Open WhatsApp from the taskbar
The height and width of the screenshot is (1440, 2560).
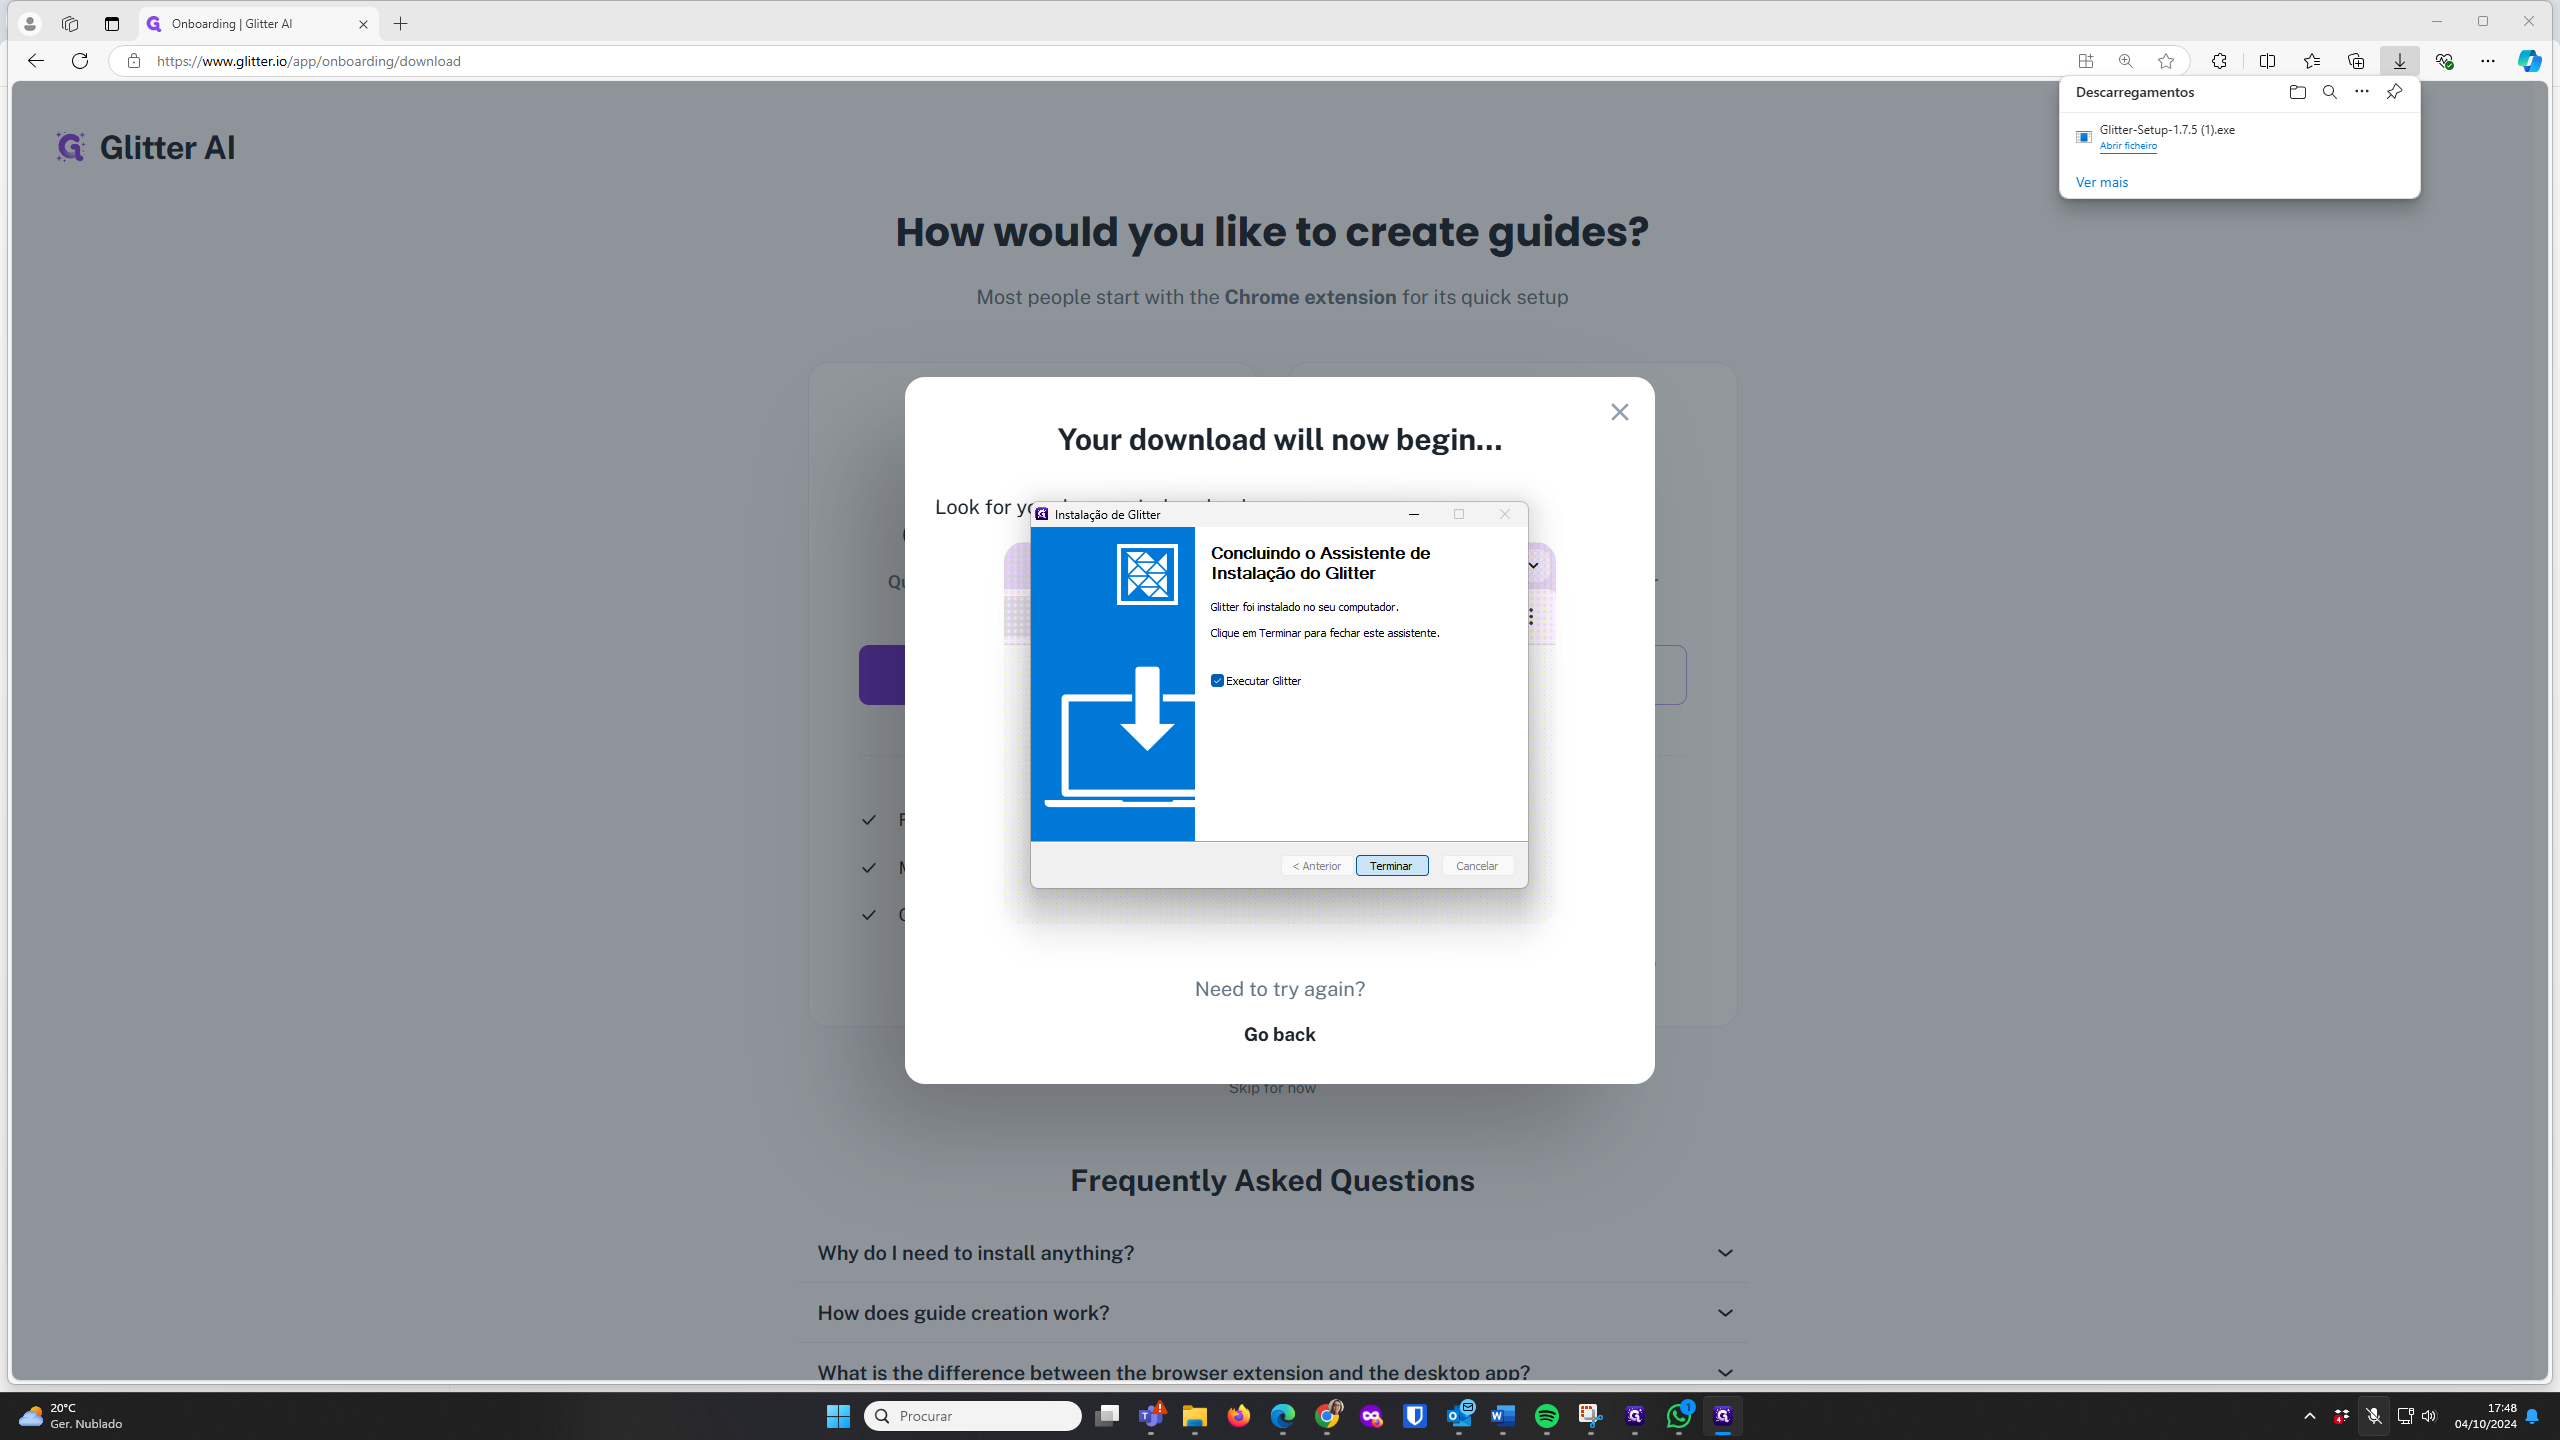pyautogui.click(x=1679, y=1416)
